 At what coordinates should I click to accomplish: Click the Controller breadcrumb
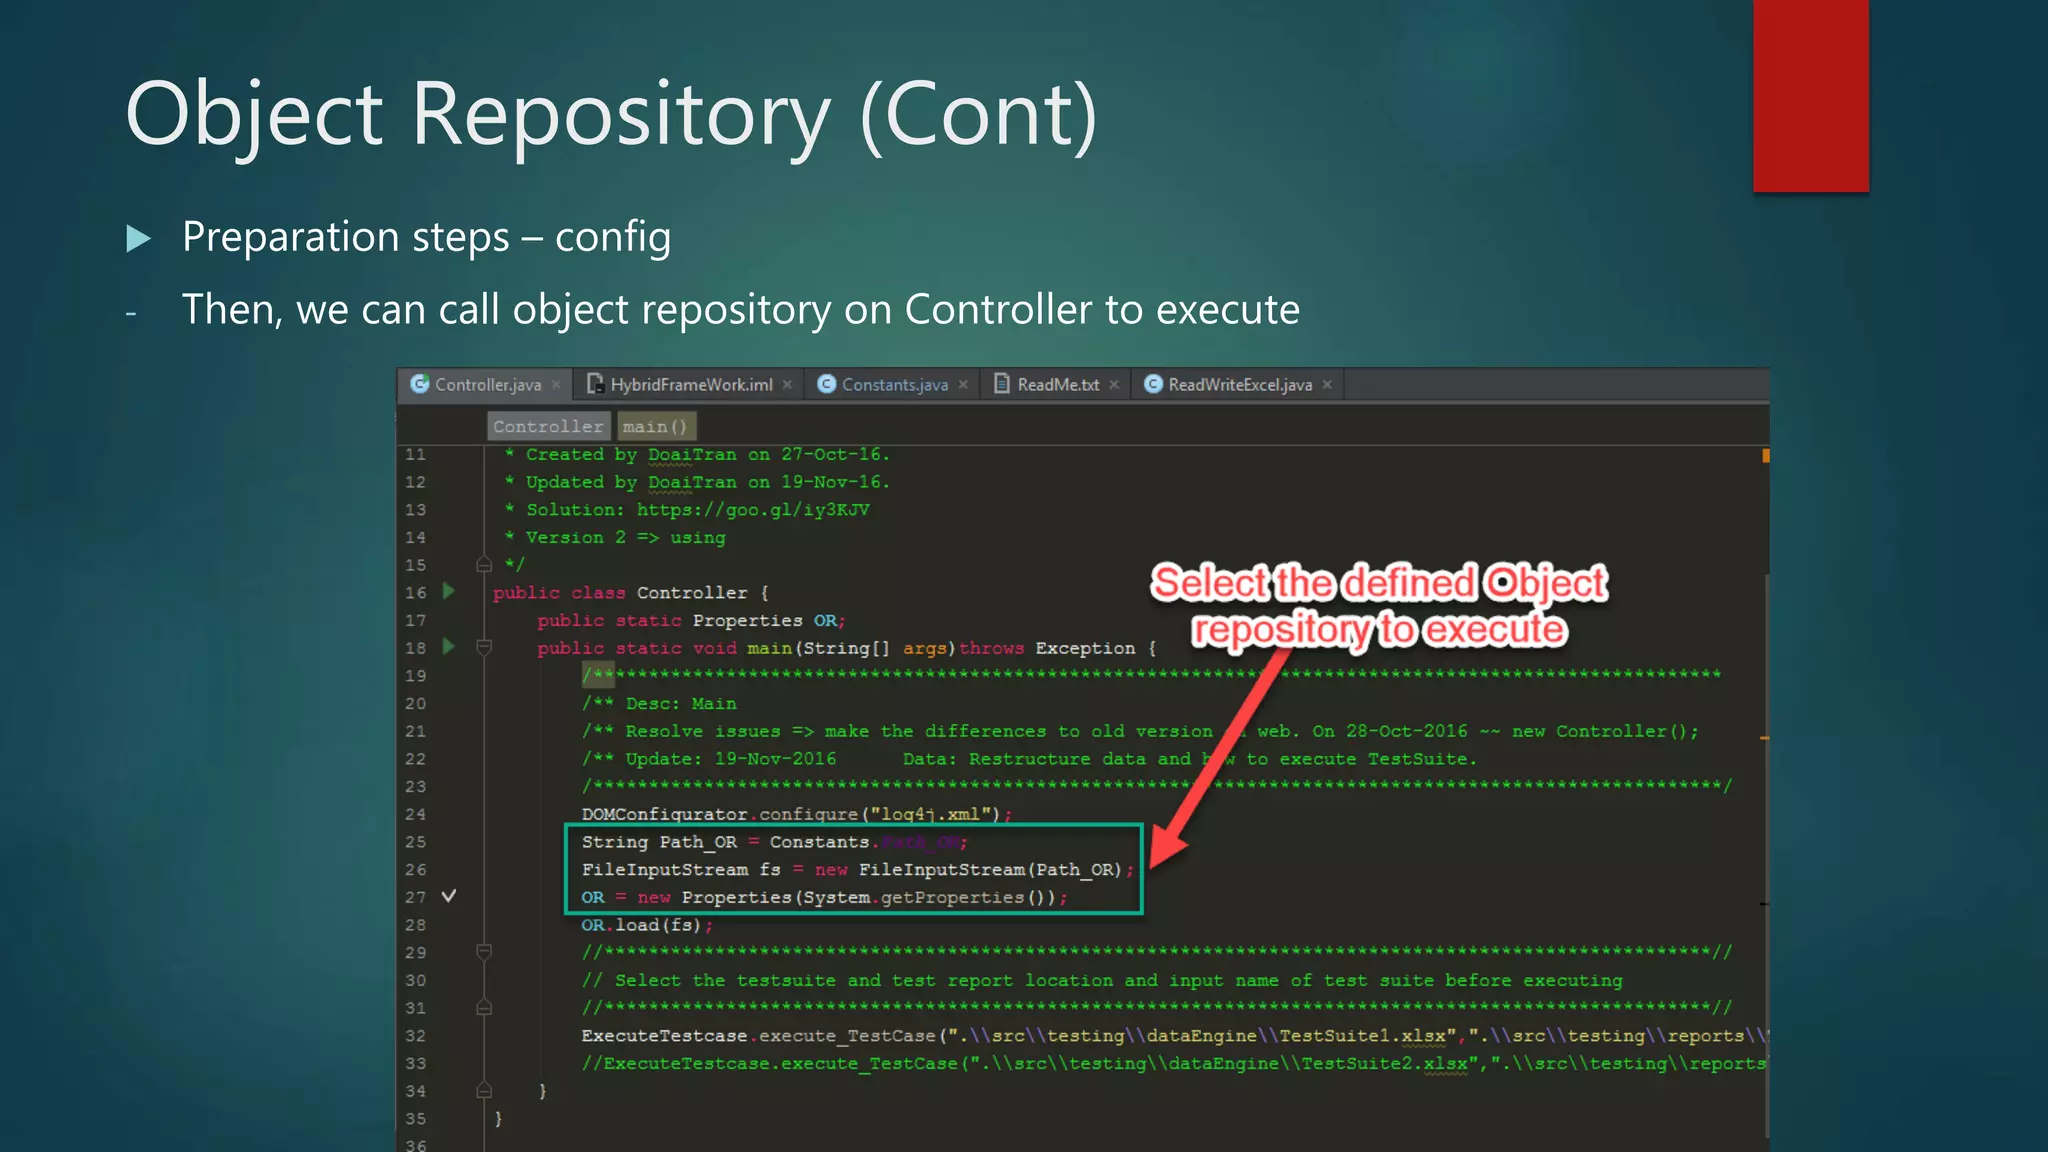(548, 427)
